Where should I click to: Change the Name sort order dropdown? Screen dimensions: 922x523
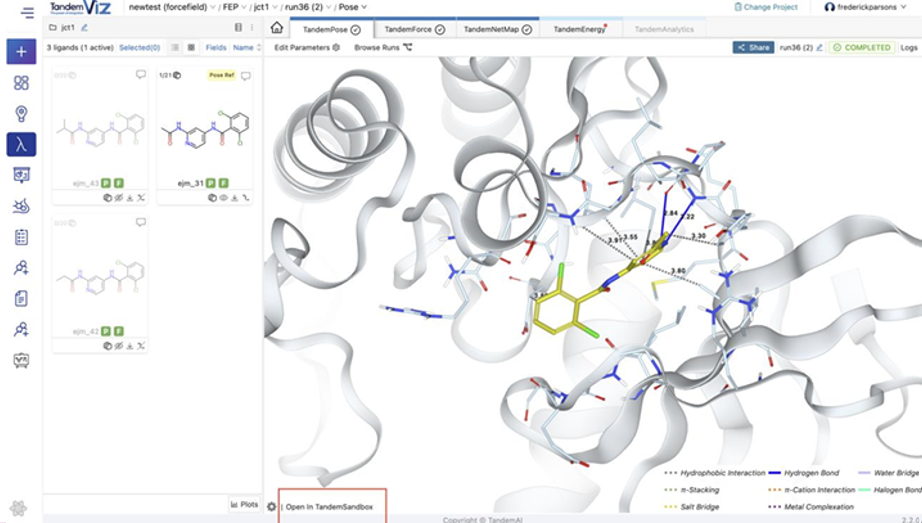click(x=246, y=48)
